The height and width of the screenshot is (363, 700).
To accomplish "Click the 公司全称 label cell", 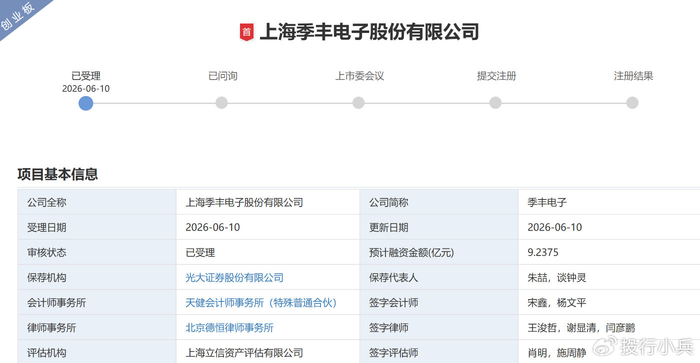I will (x=97, y=202).
